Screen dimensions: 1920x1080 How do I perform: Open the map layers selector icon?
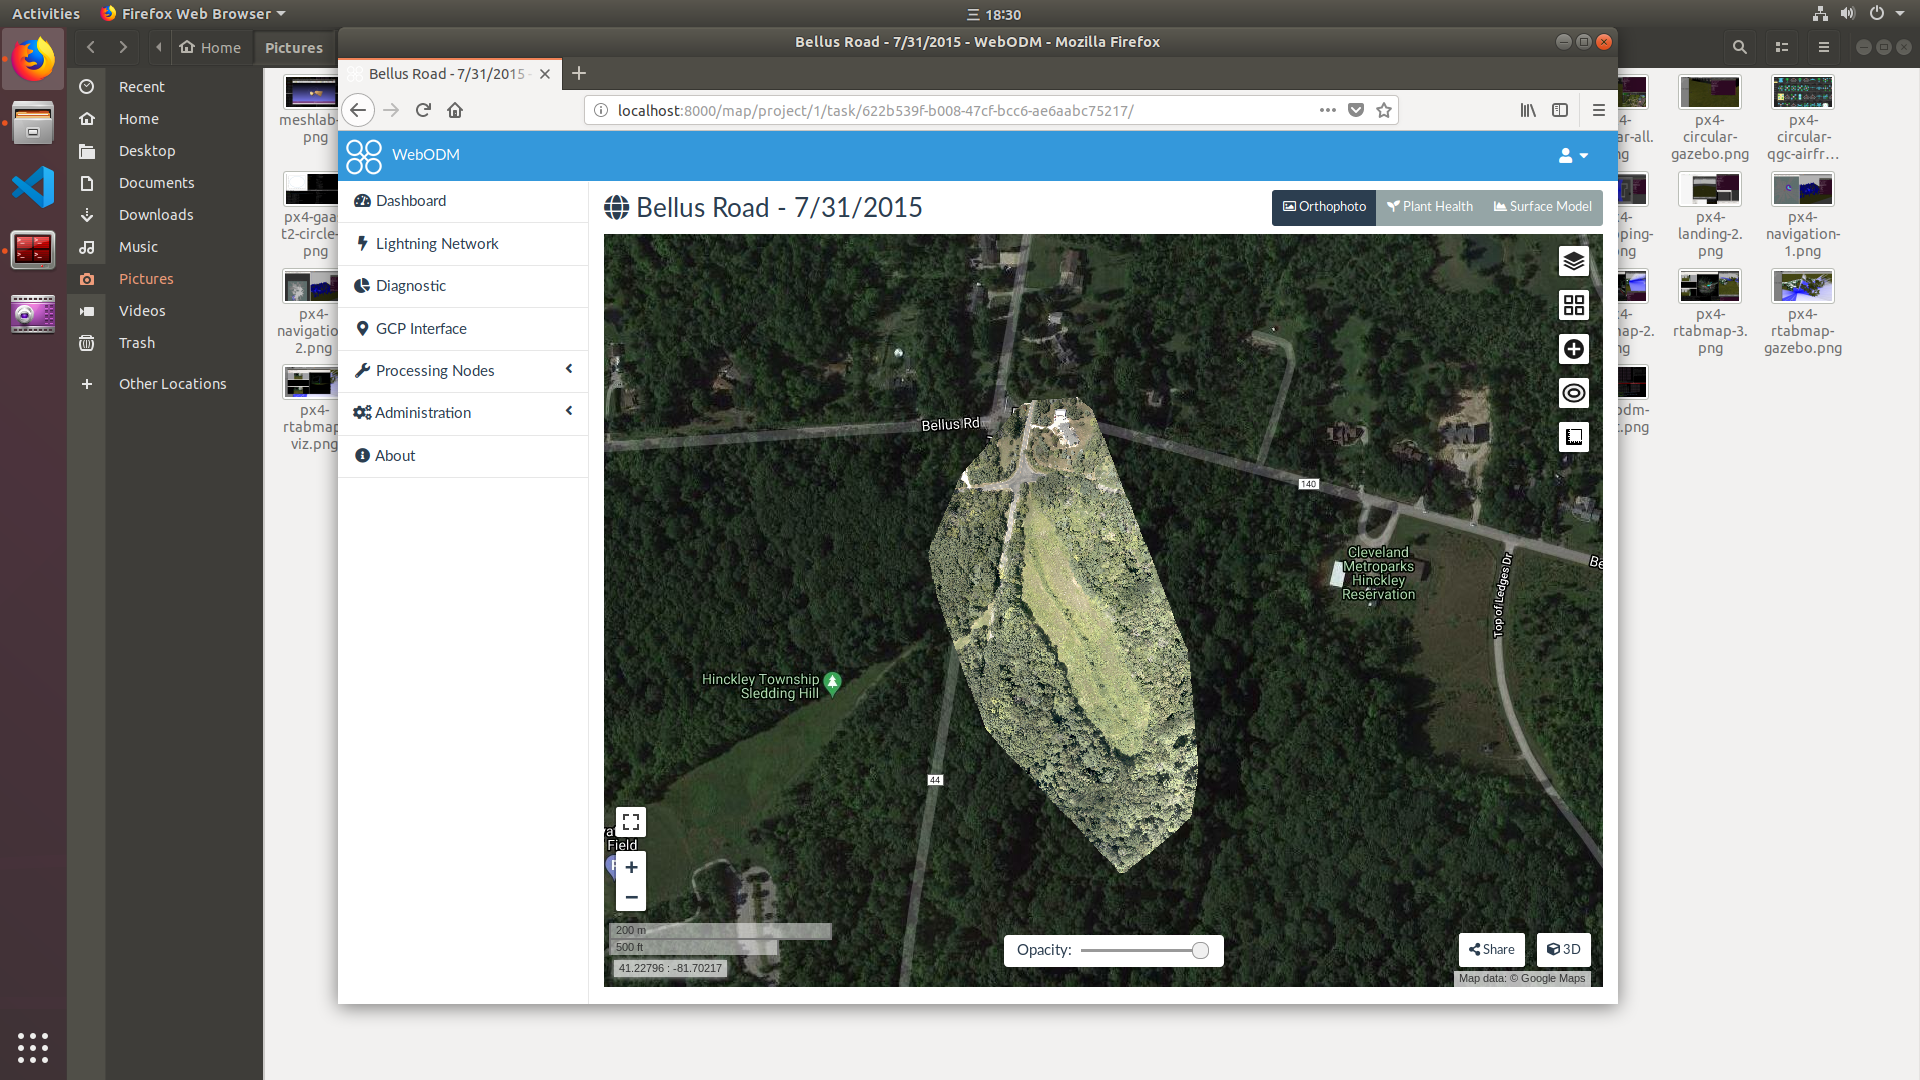pyautogui.click(x=1573, y=261)
